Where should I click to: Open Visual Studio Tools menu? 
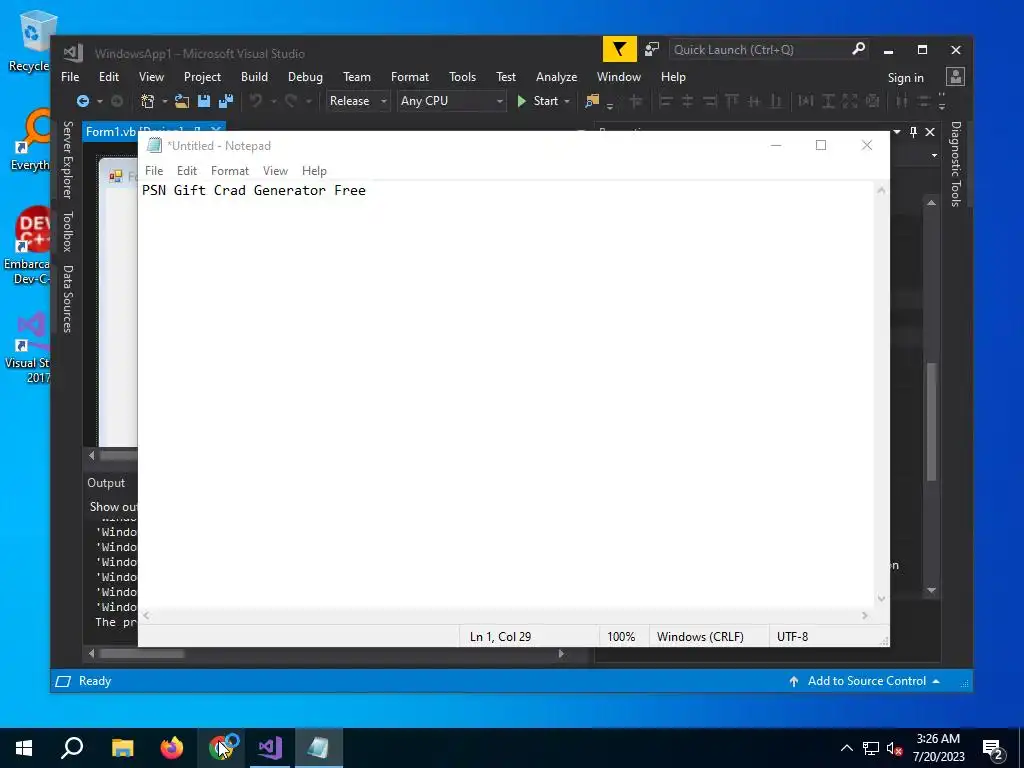(462, 77)
